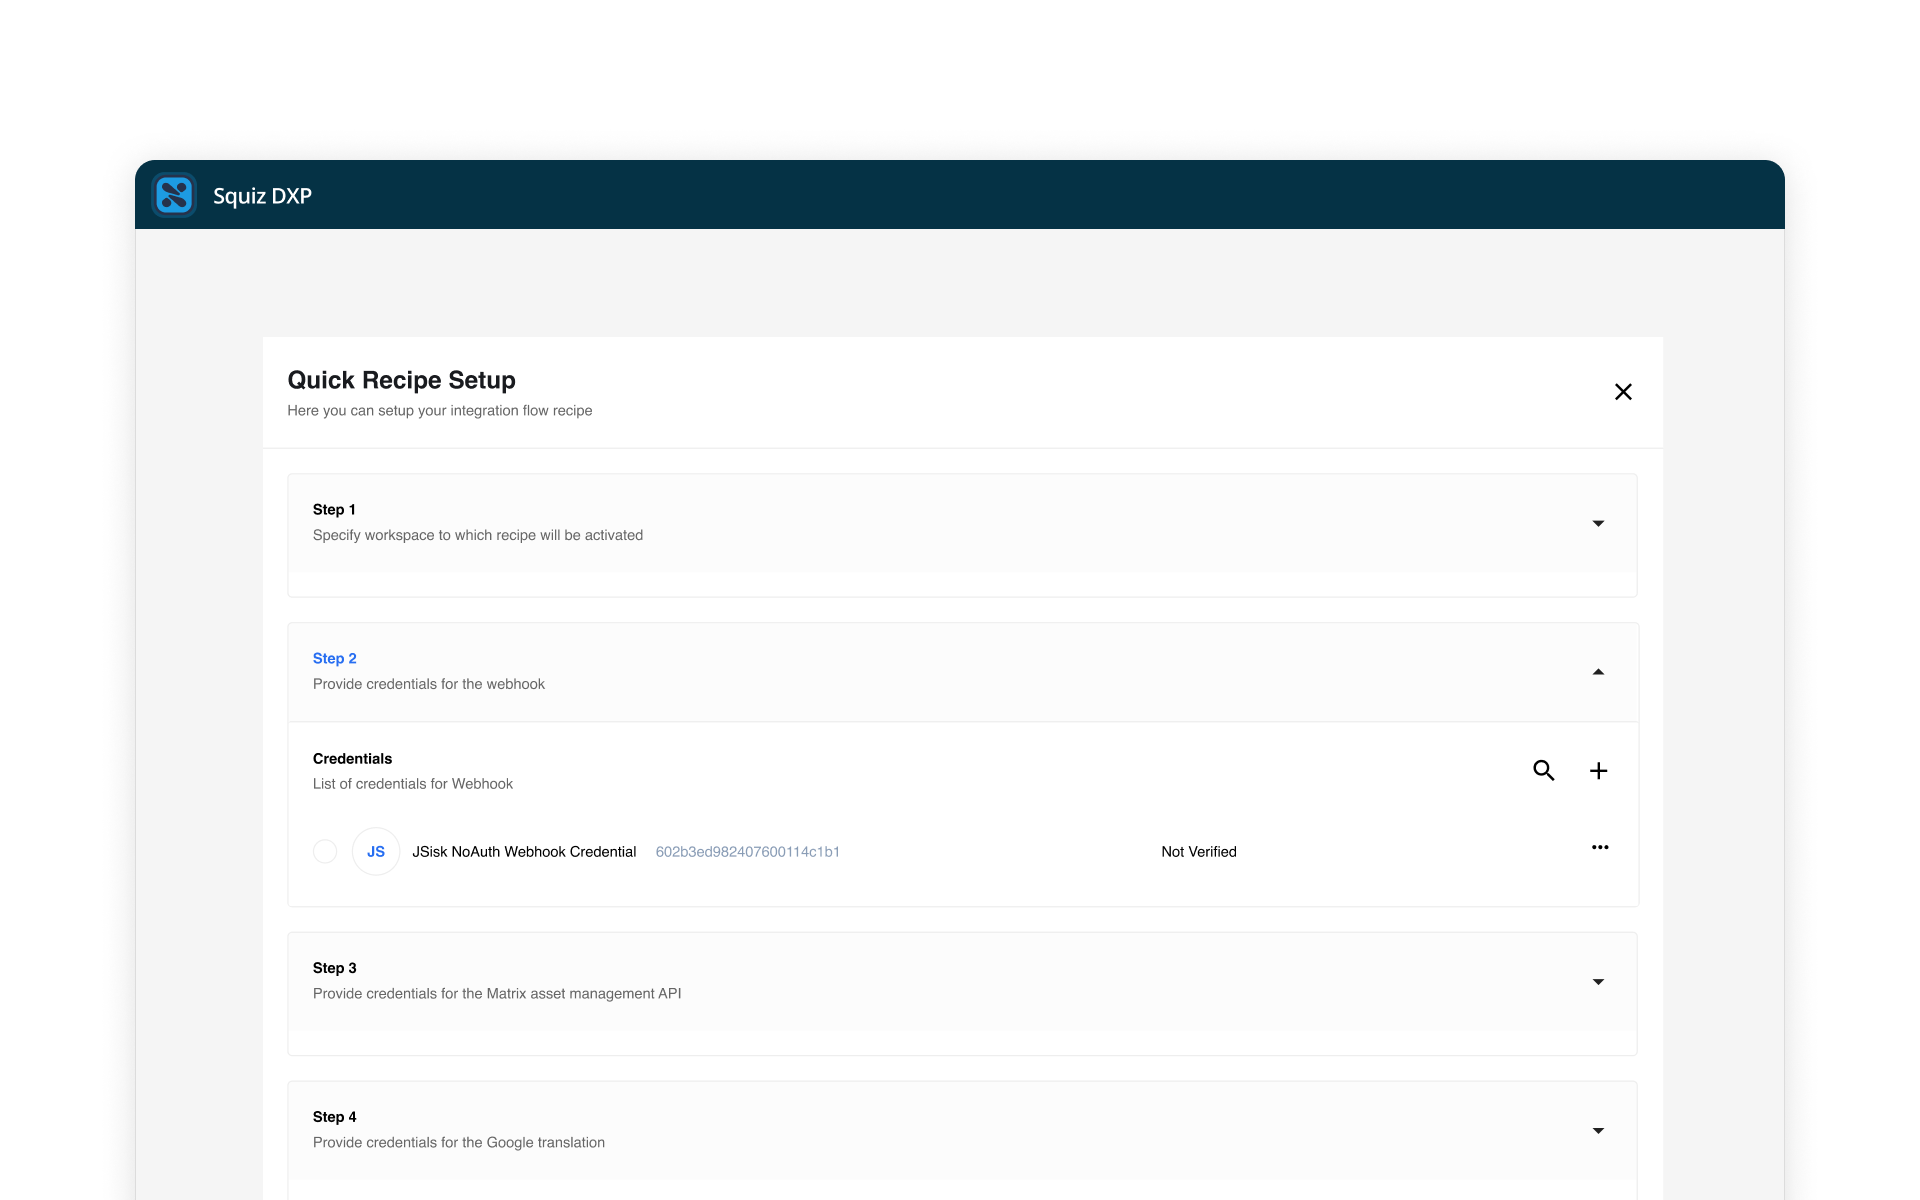This screenshot has width=1920, height=1200.
Task: Click the JS avatar icon
Action: [x=376, y=851]
